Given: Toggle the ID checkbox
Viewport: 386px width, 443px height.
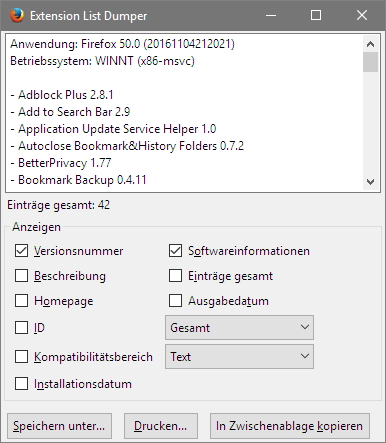Looking at the screenshot, I should coord(21,328).
